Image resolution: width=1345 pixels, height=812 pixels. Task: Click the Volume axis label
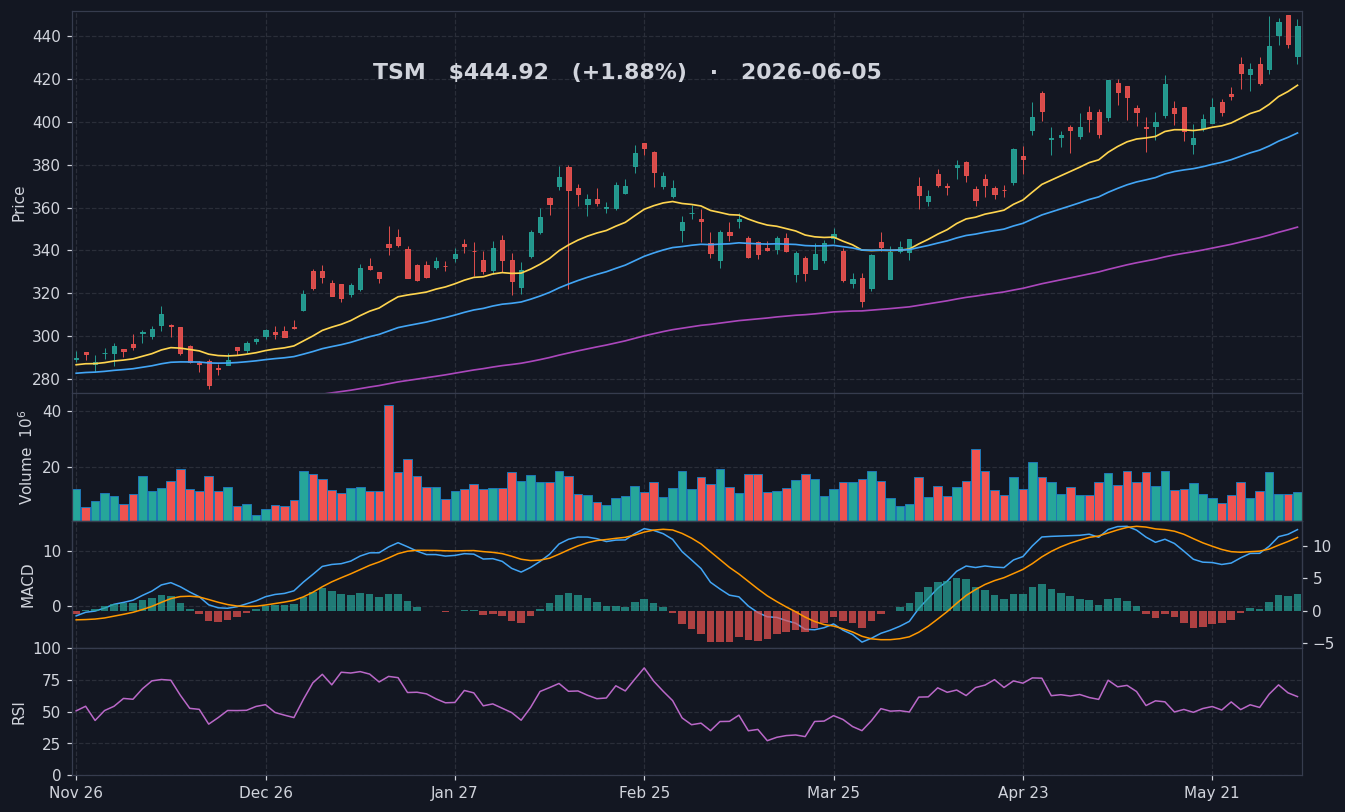click(x=25, y=457)
